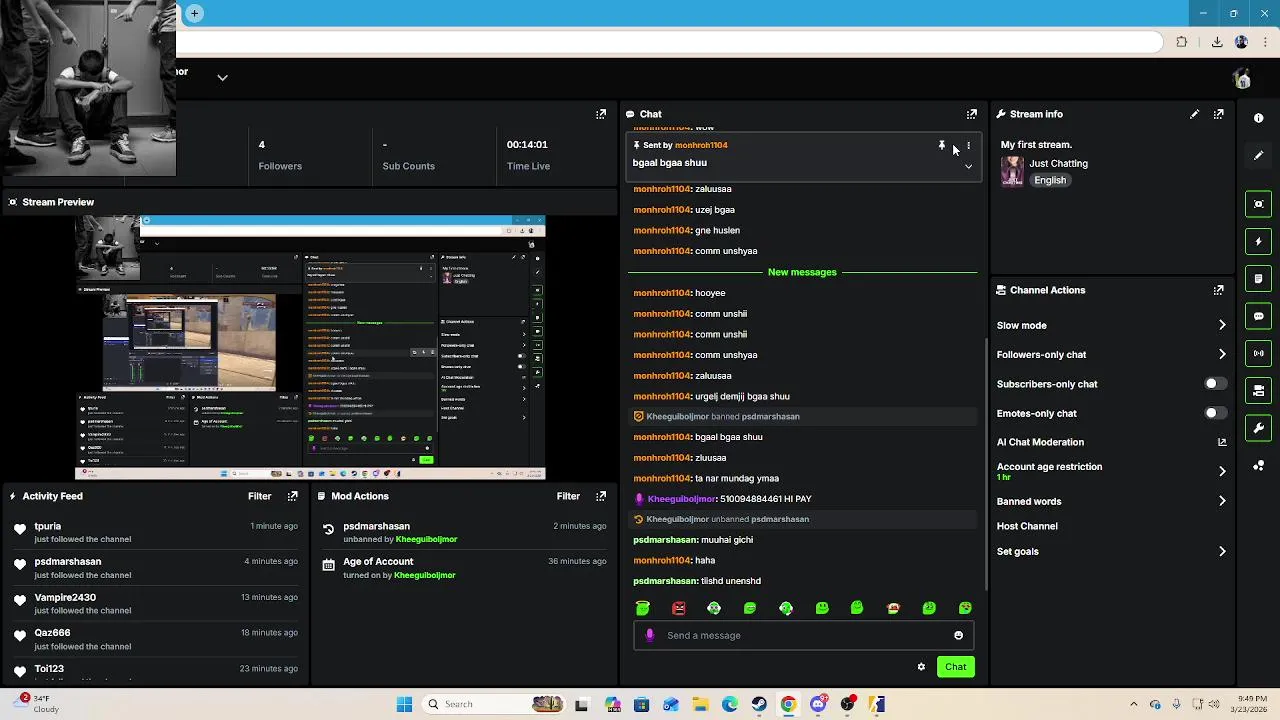Viewport: 1280px width, 720px height.
Task: Edit the Stream info details
Action: pos(1194,114)
